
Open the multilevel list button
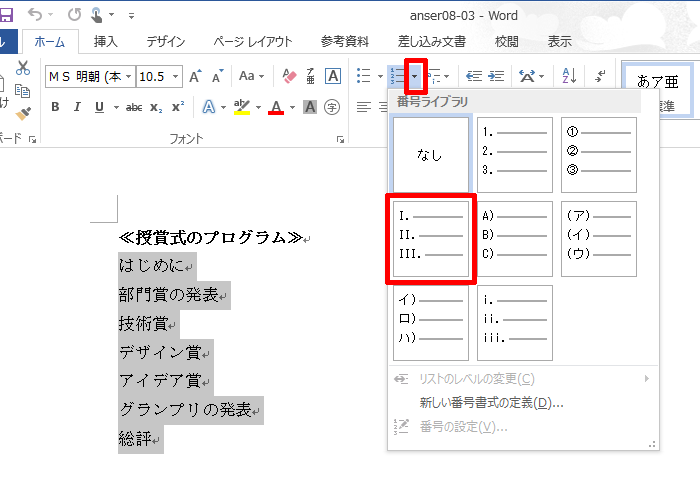437,76
